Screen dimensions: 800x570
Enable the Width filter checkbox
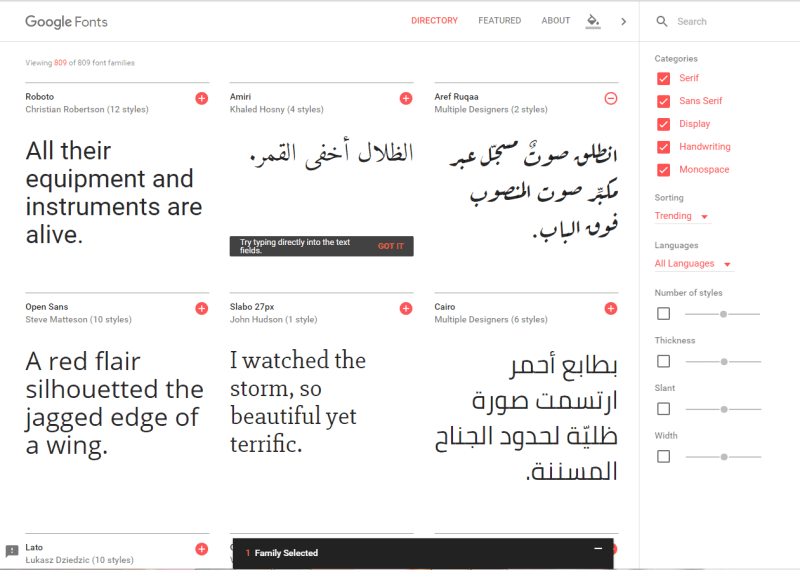pos(663,456)
